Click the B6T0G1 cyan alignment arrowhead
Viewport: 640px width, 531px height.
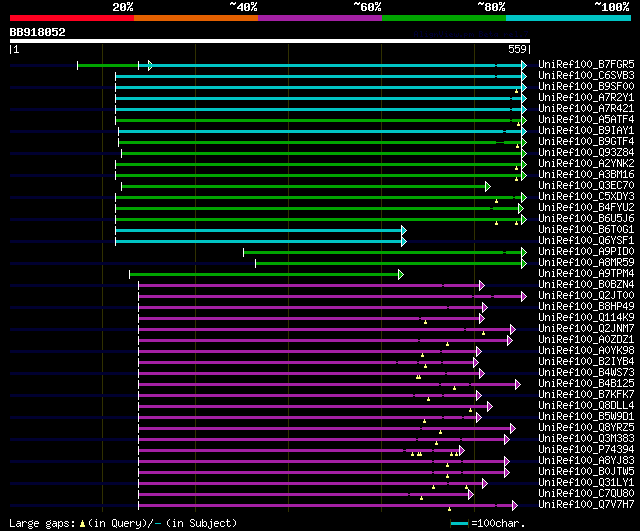404,231
